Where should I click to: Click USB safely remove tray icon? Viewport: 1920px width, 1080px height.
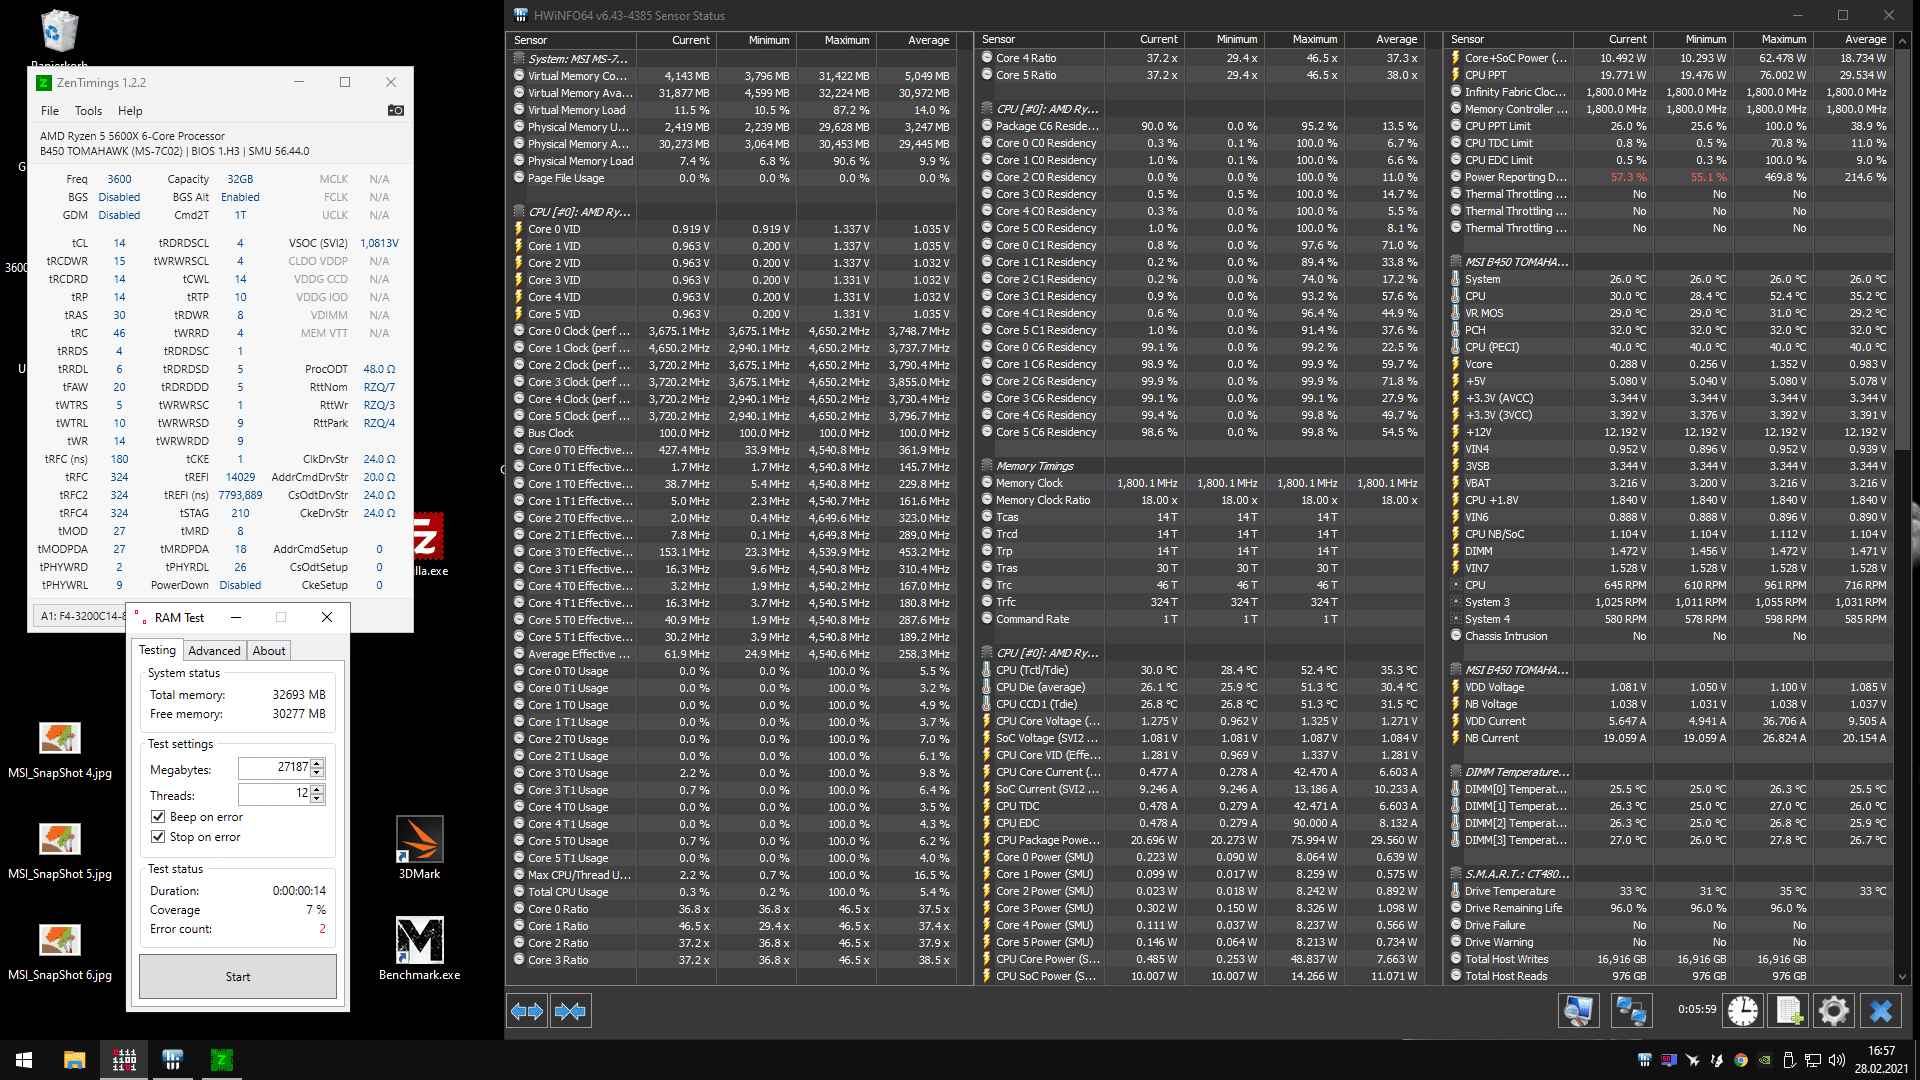(1789, 1060)
